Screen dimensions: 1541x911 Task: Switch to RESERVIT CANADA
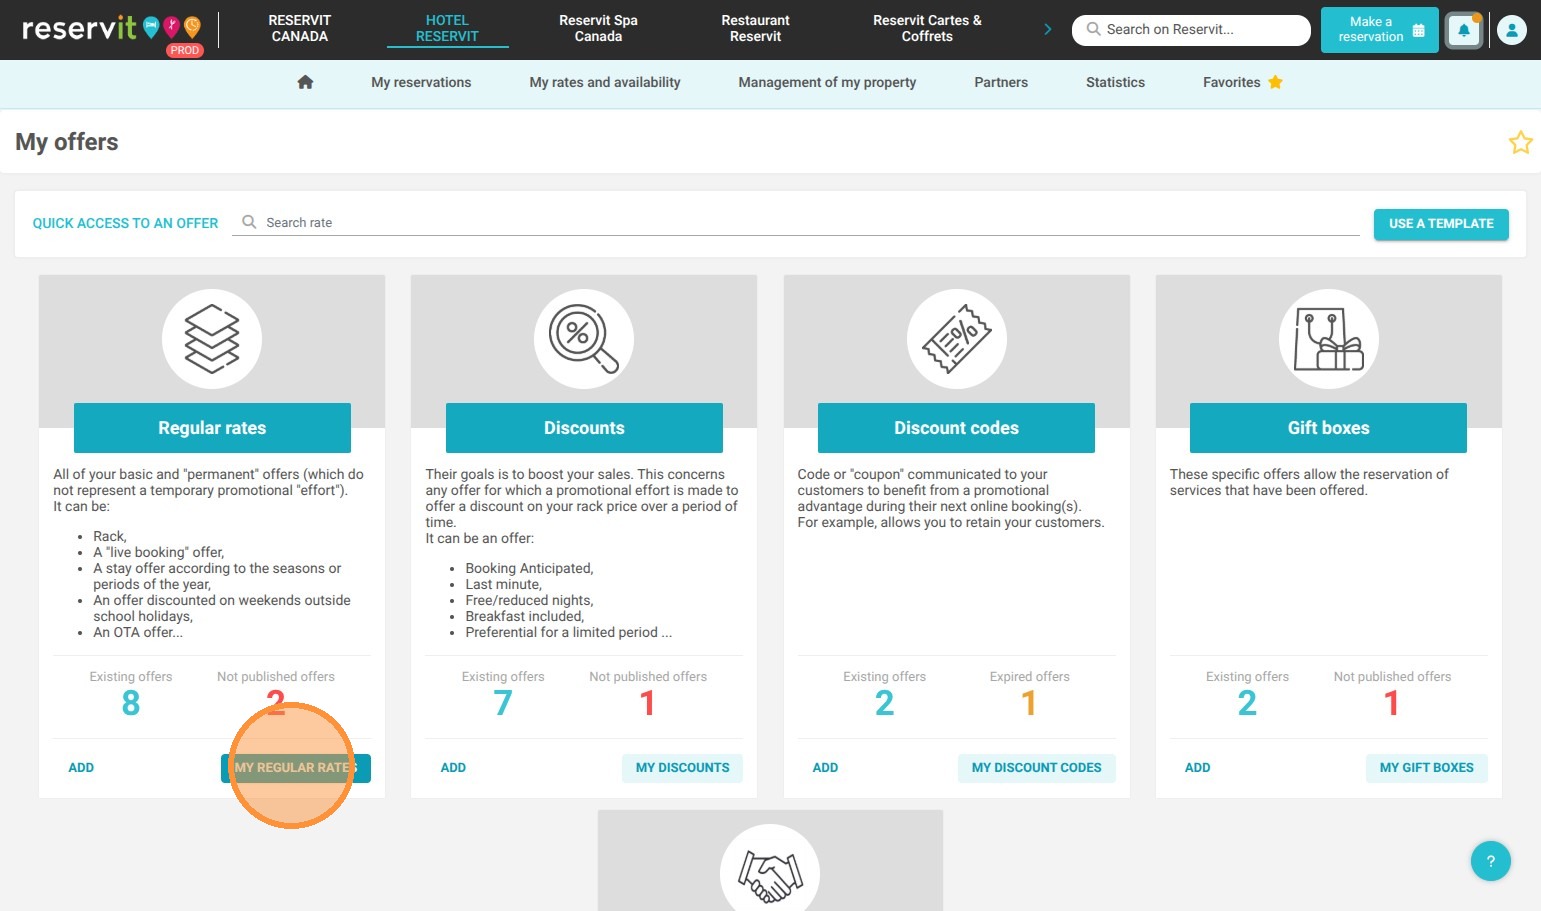[x=299, y=28]
